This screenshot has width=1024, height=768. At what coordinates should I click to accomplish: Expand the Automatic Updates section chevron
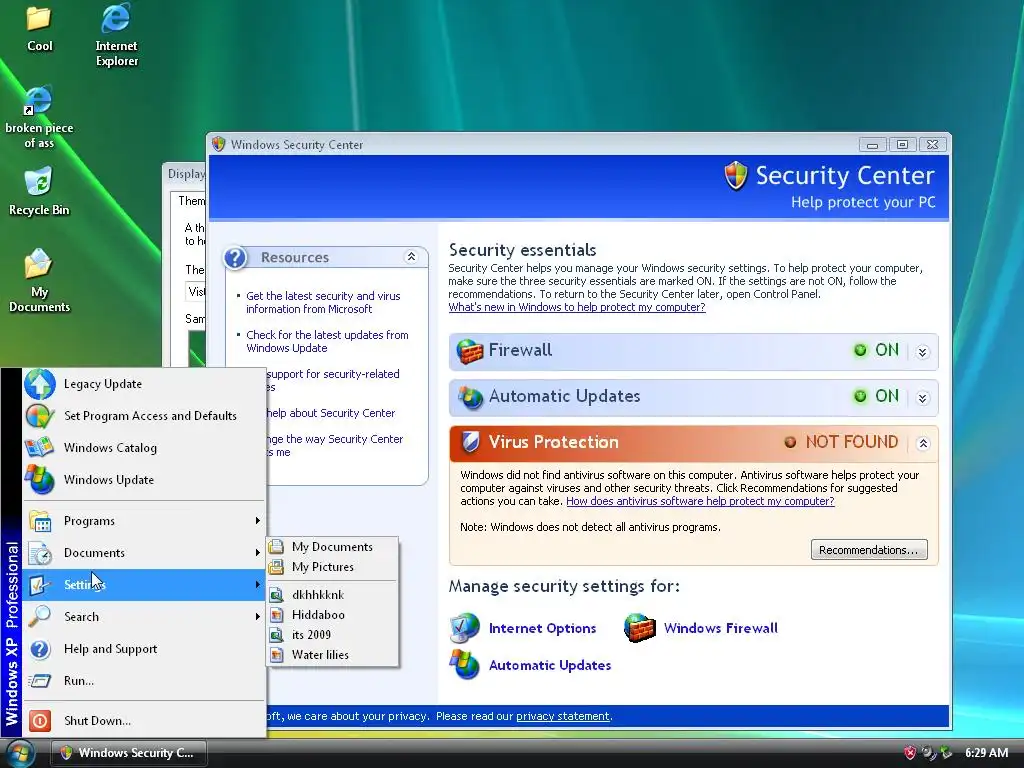click(x=923, y=398)
